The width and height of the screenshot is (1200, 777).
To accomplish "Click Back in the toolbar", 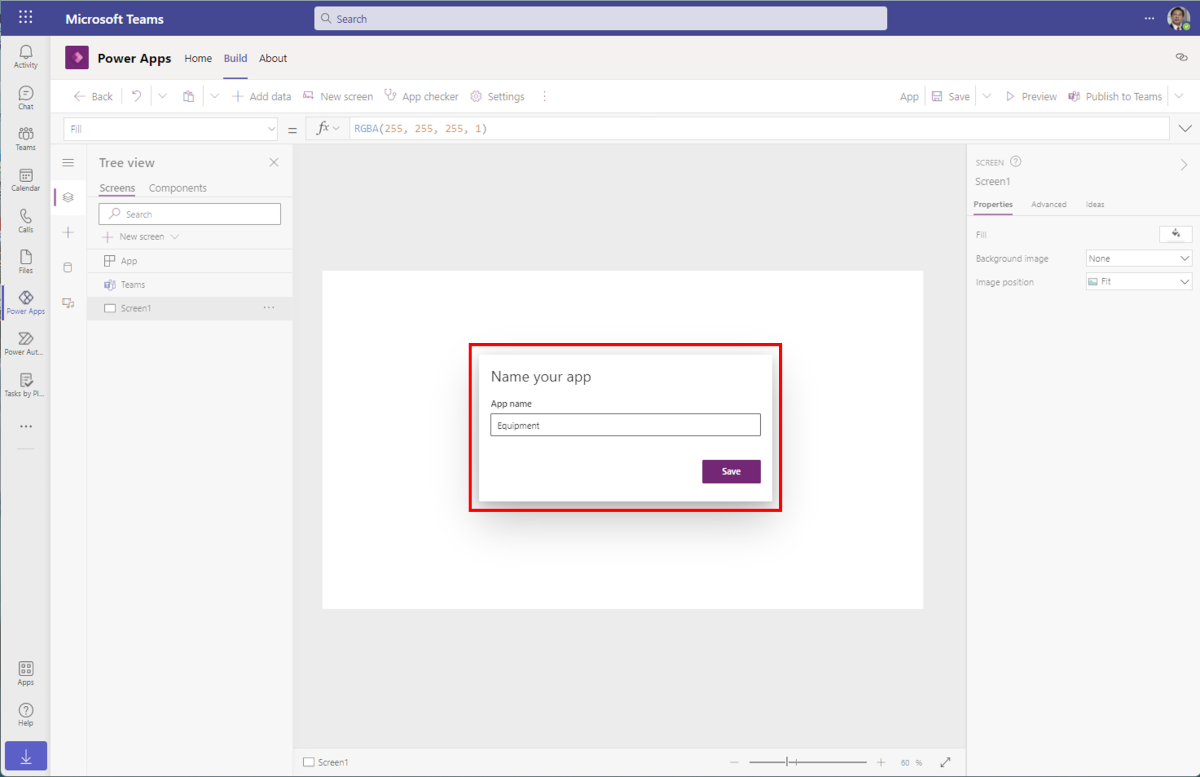I will (x=93, y=96).
